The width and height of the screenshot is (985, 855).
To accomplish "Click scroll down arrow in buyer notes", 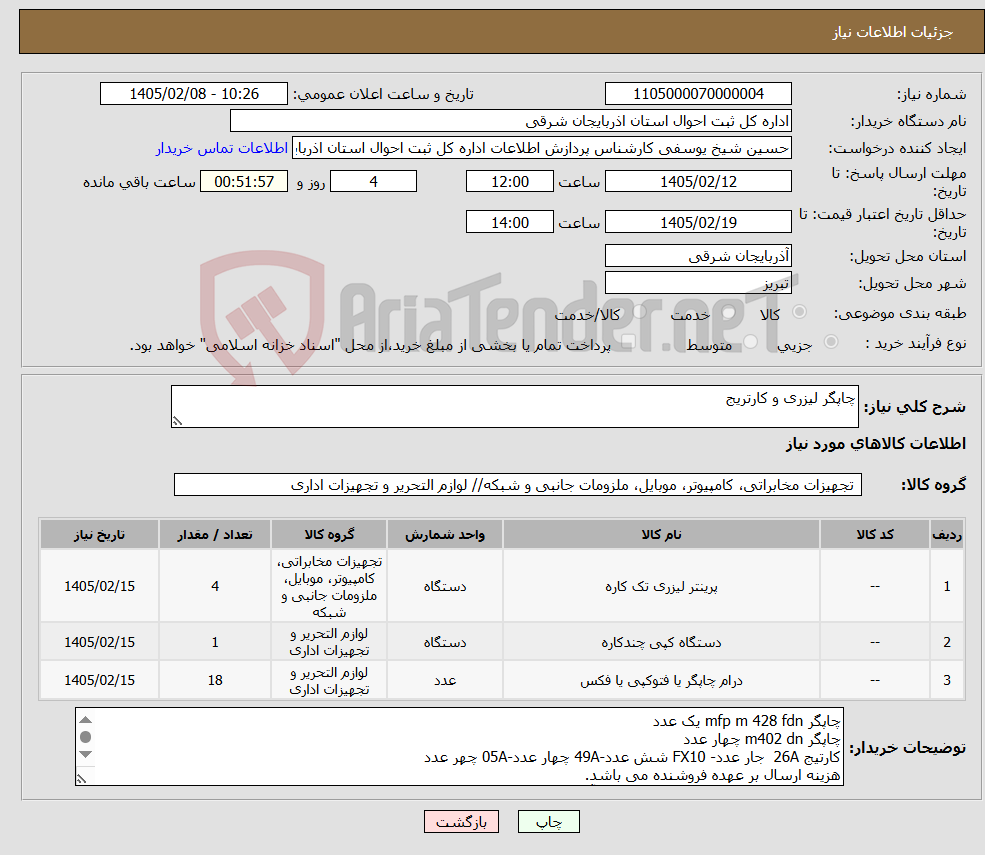I will click(x=86, y=754).
